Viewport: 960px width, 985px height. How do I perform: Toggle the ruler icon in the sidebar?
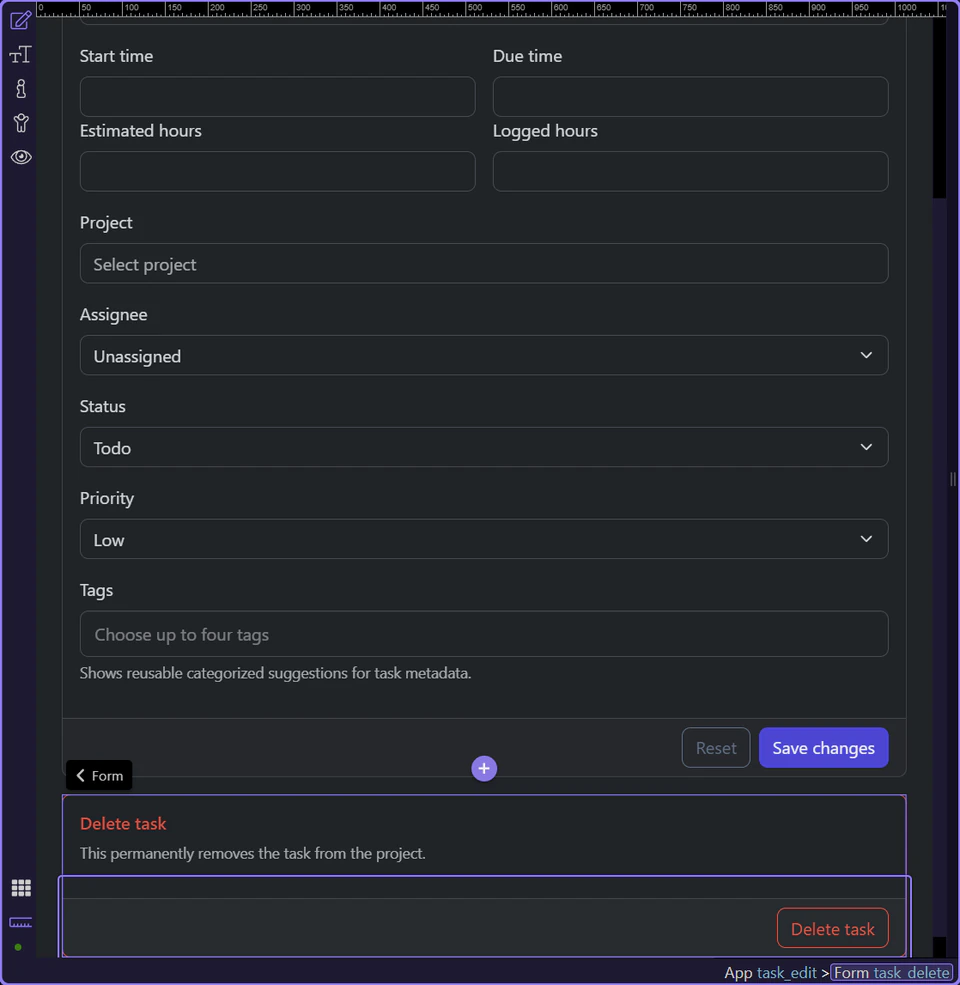coord(20,921)
